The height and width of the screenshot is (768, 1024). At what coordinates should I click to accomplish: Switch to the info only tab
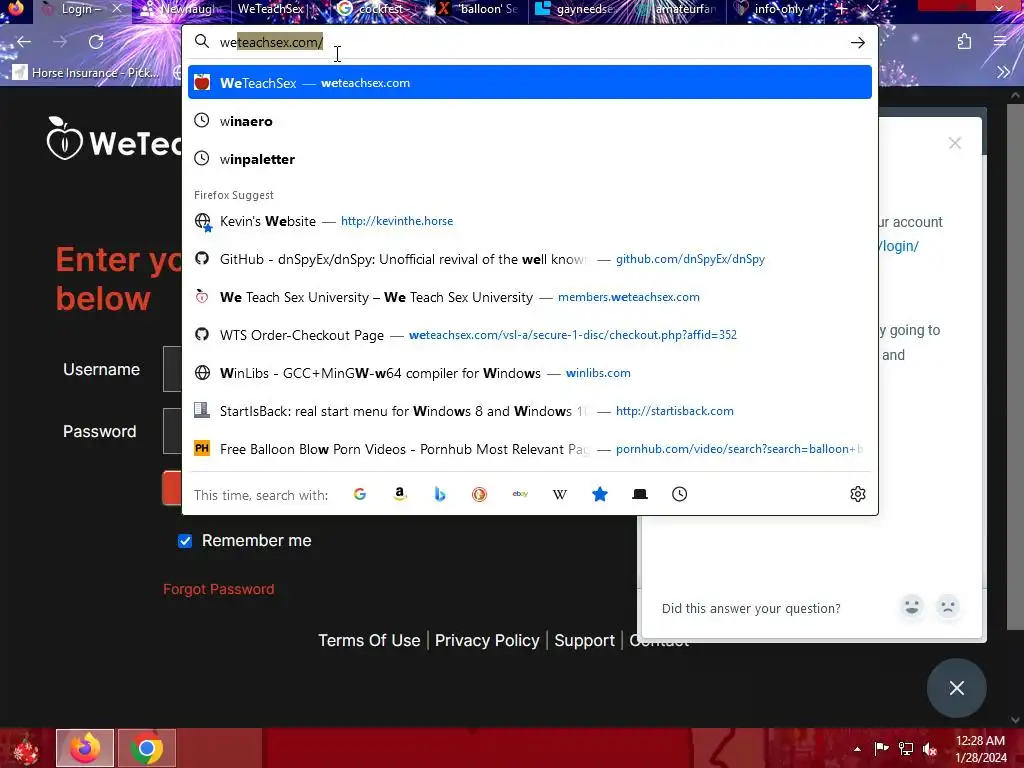pyautogui.click(x=777, y=9)
